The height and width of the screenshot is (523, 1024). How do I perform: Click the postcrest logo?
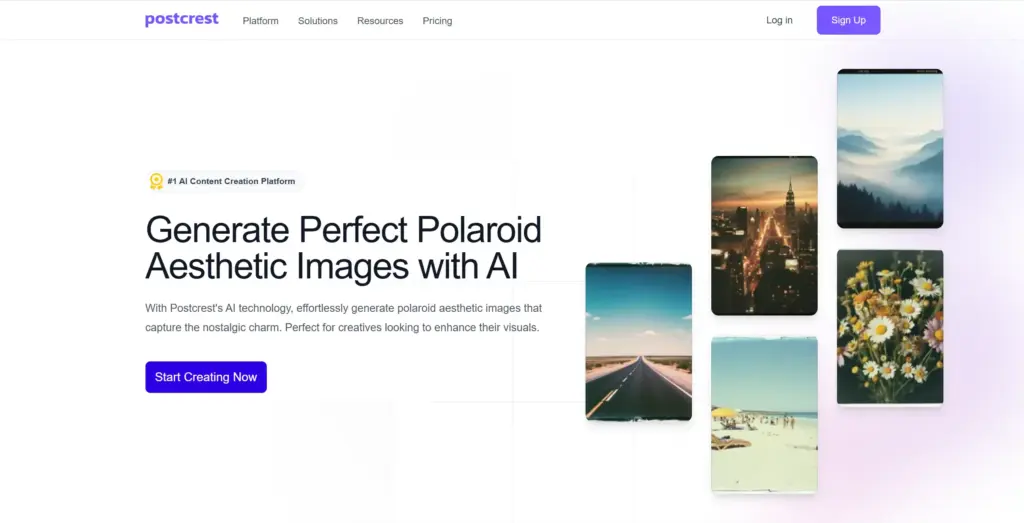182,20
